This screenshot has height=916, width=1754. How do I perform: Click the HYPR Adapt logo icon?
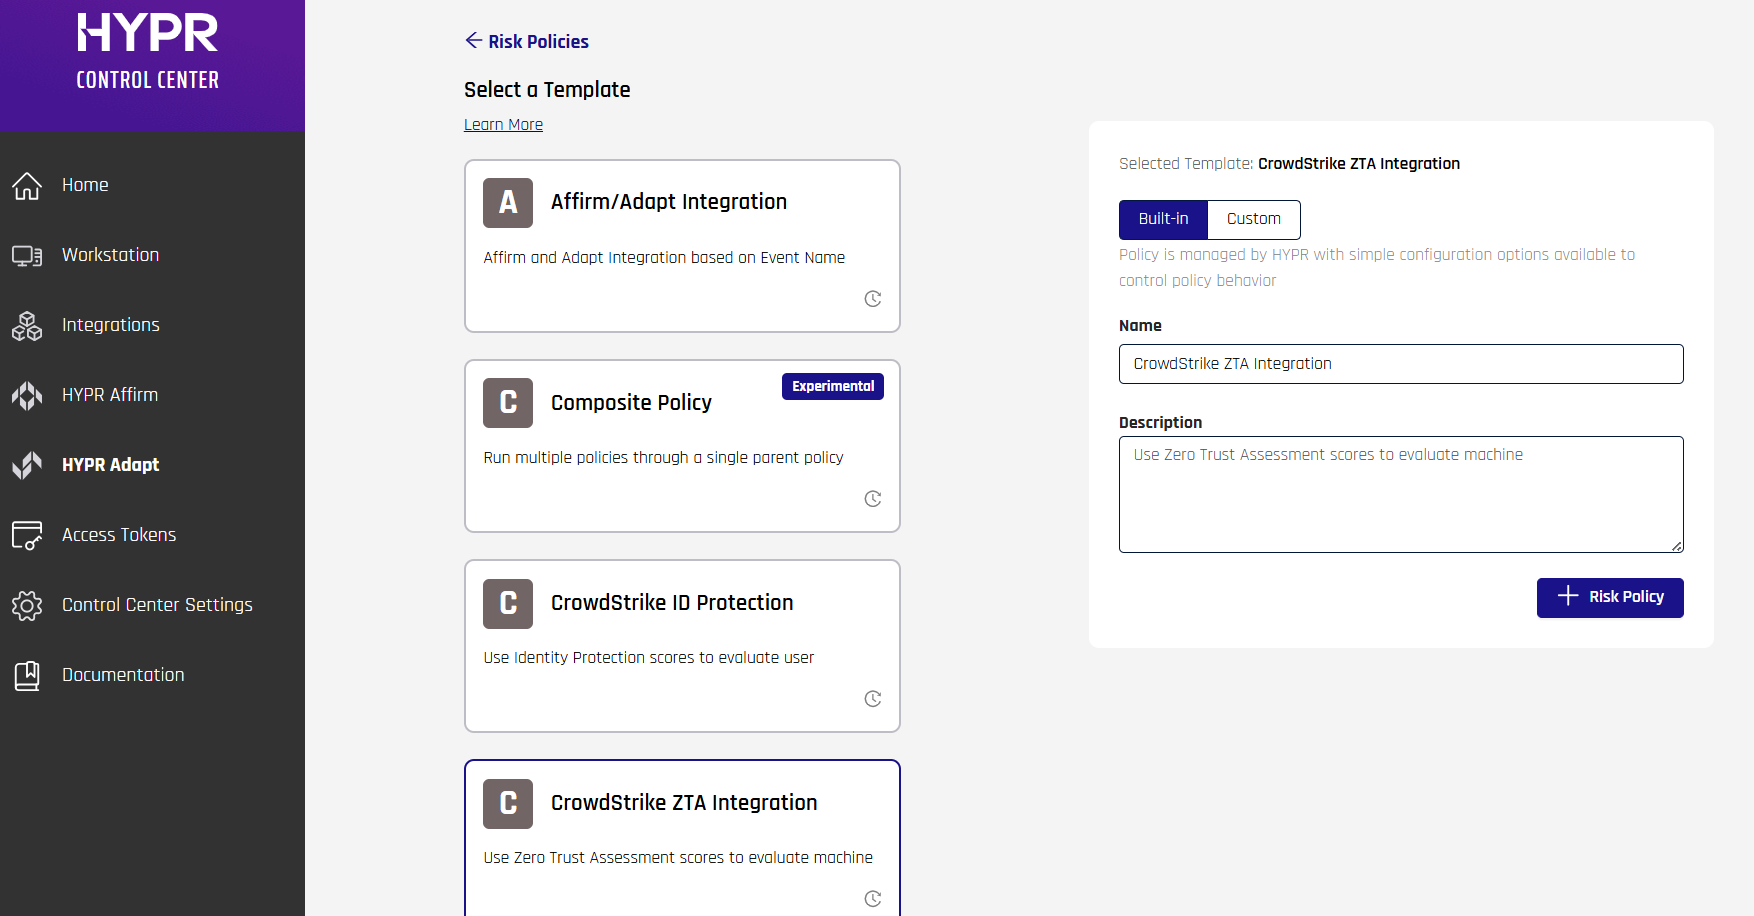click(x=27, y=465)
